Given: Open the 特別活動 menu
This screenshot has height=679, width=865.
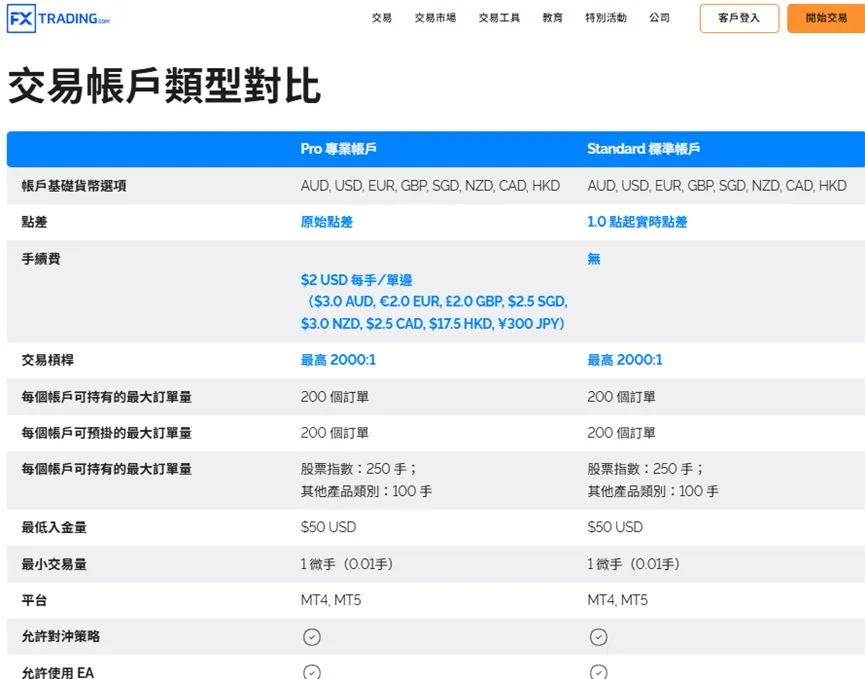Looking at the screenshot, I should coord(606,18).
